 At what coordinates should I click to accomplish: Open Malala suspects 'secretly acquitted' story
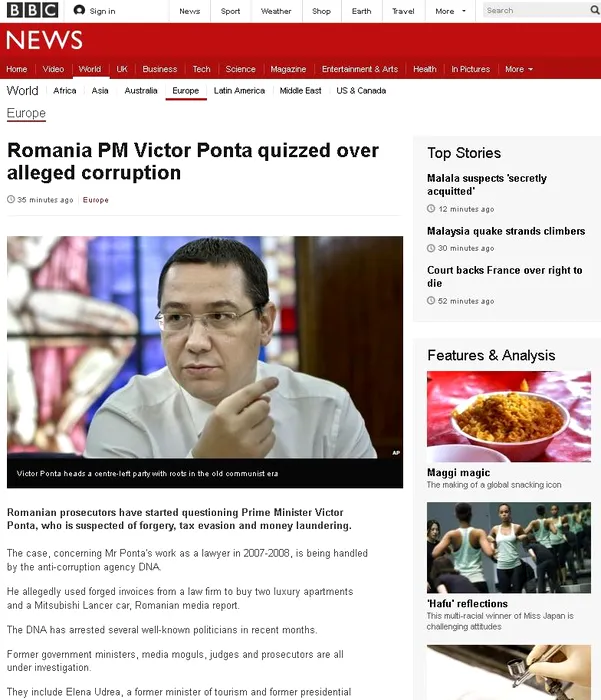pos(487,184)
